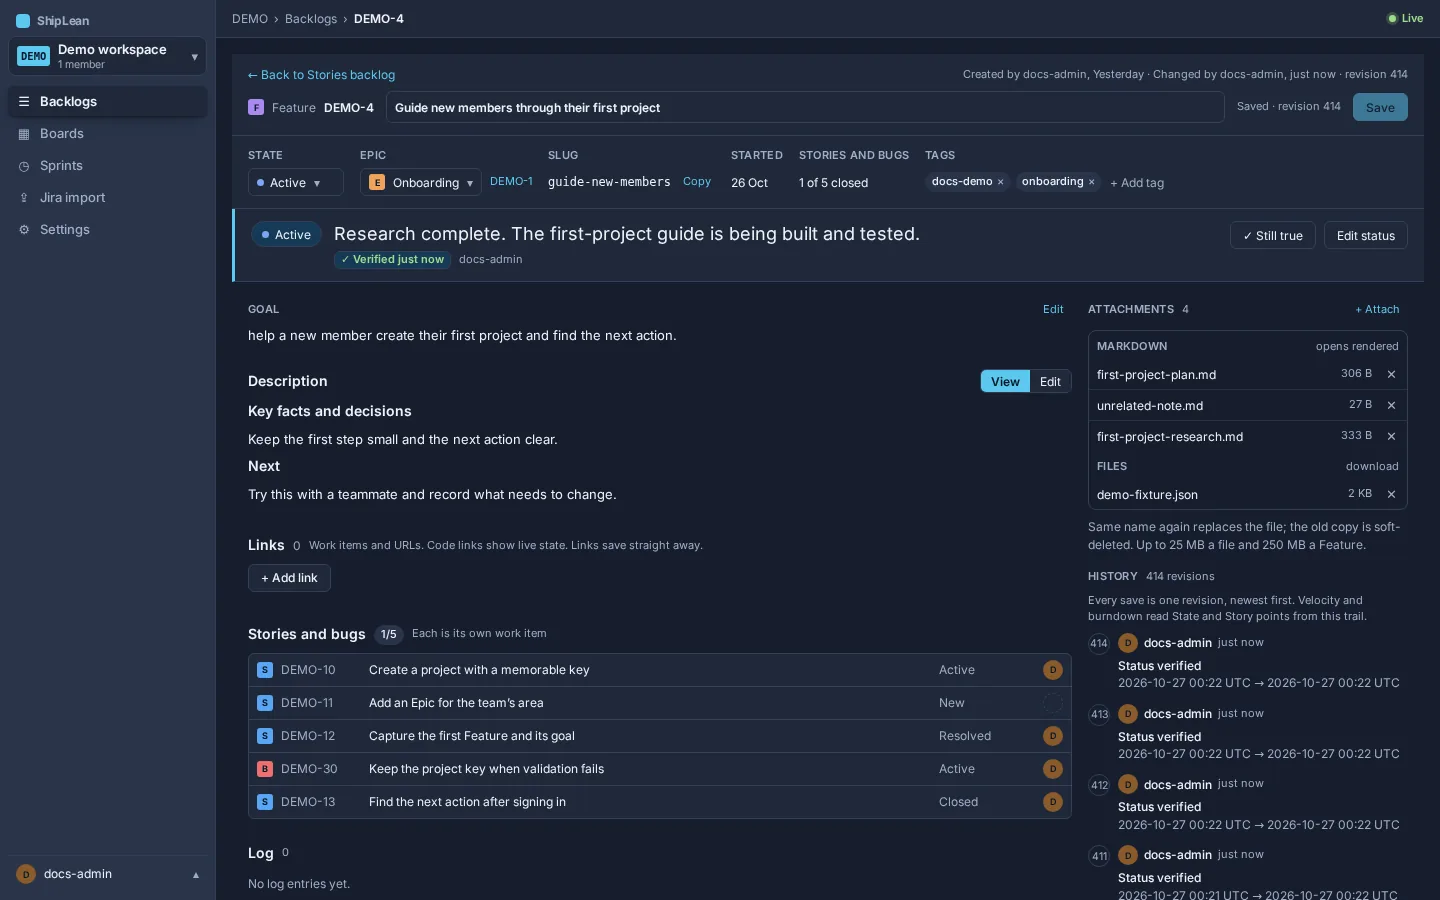Click the ShipLean logo icon
Image resolution: width=1440 pixels, height=900 pixels.
[x=23, y=21]
